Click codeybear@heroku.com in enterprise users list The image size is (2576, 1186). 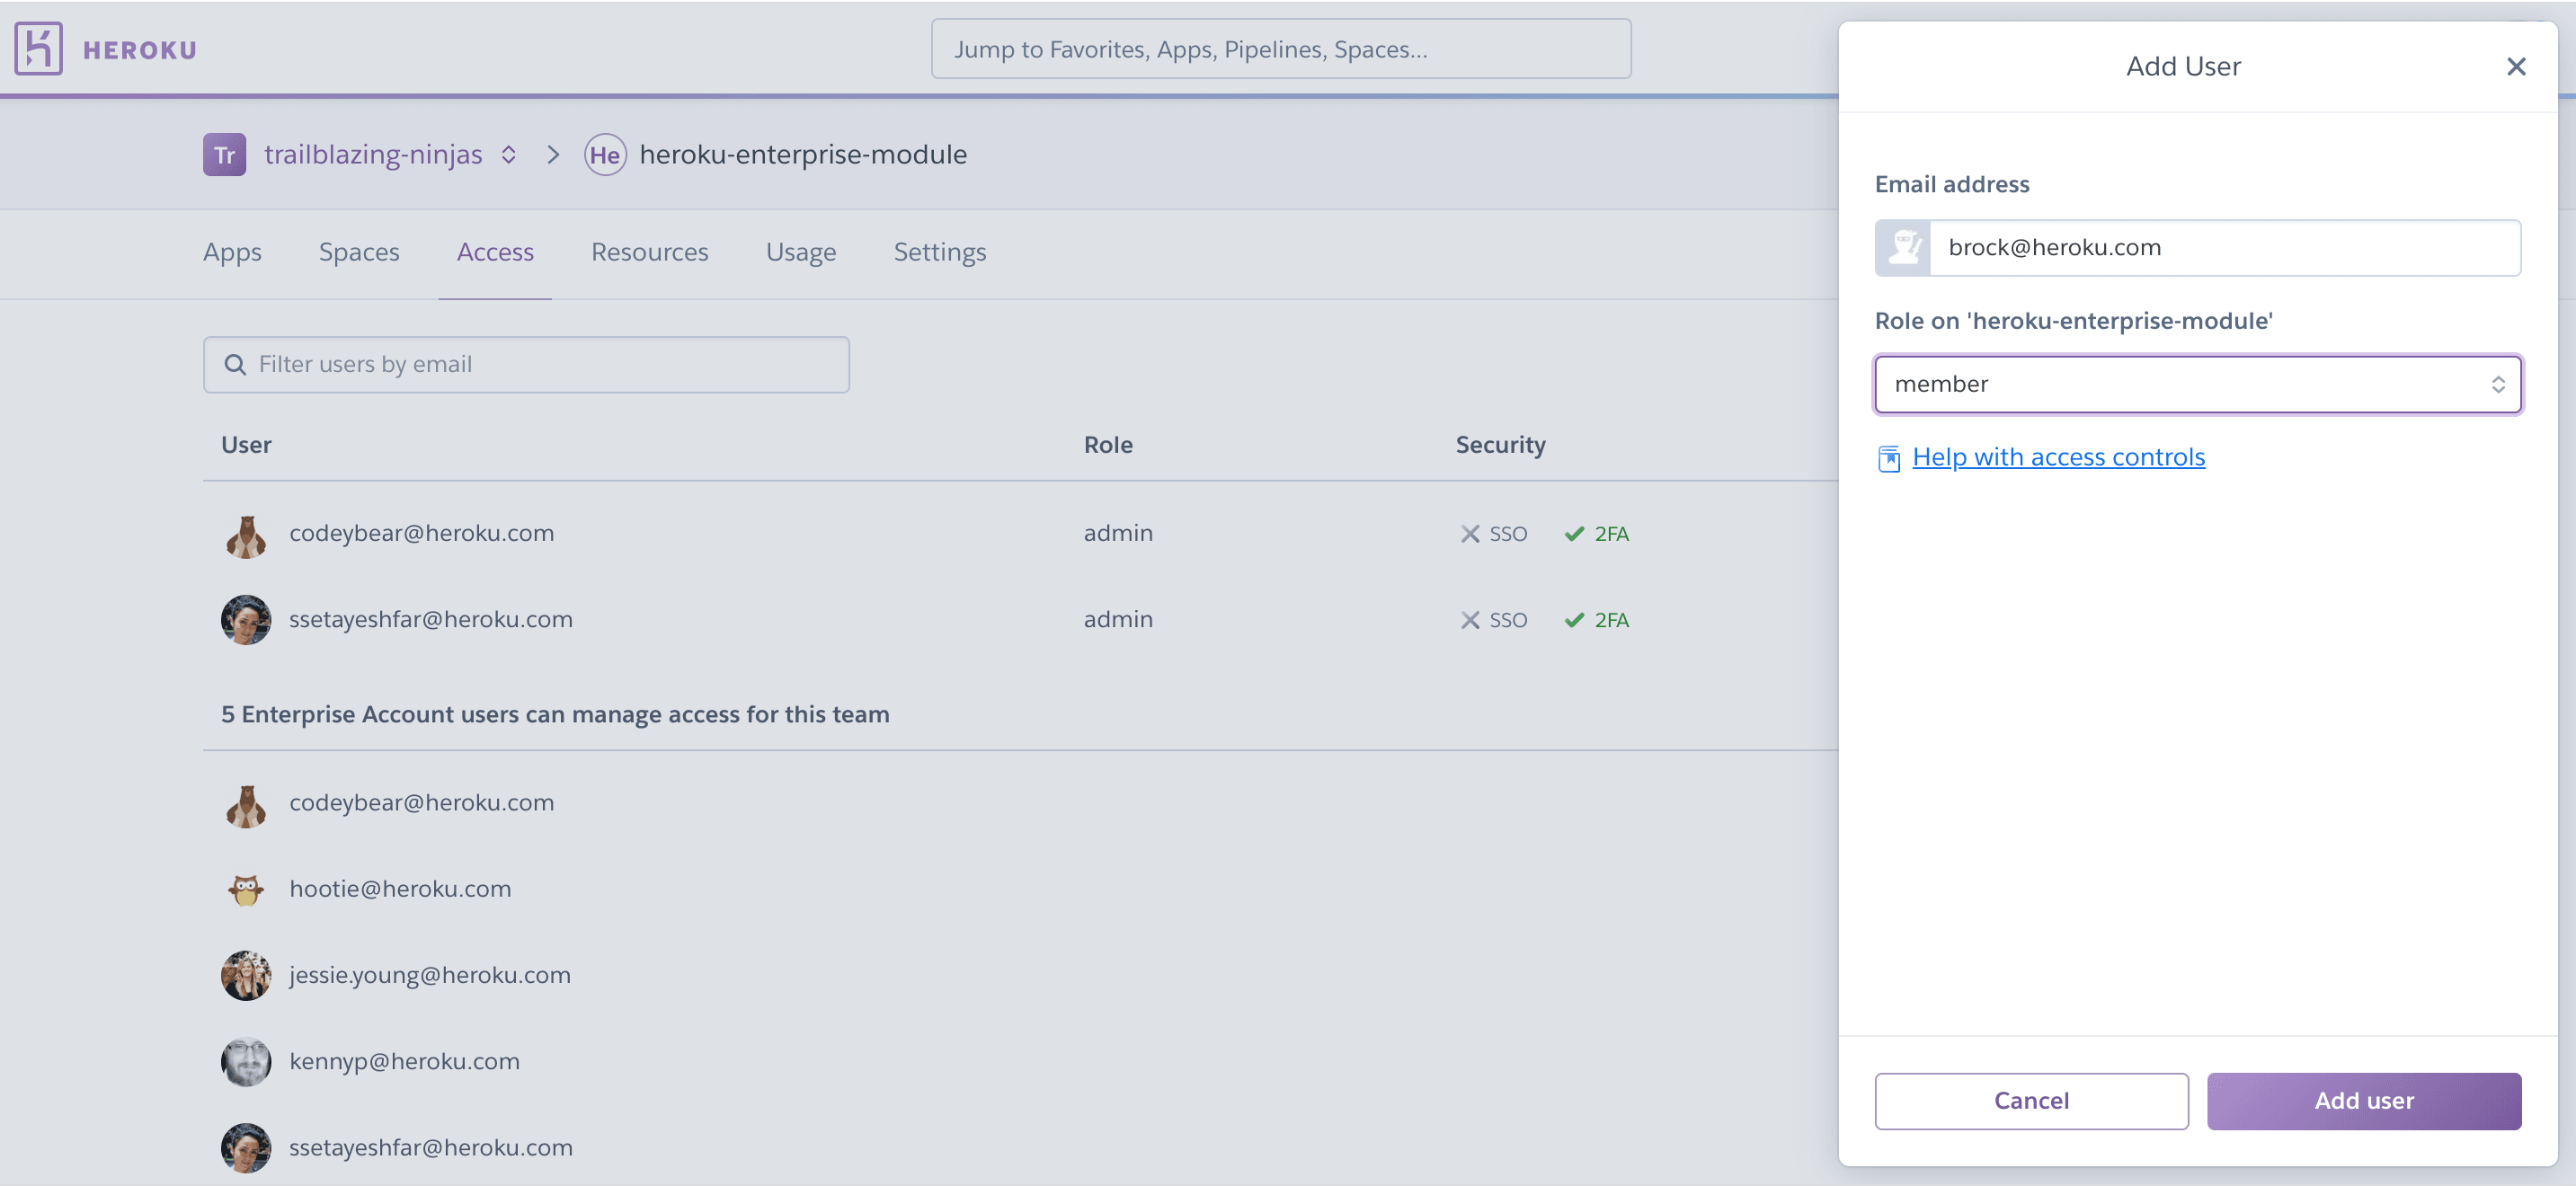(x=421, y=802)
